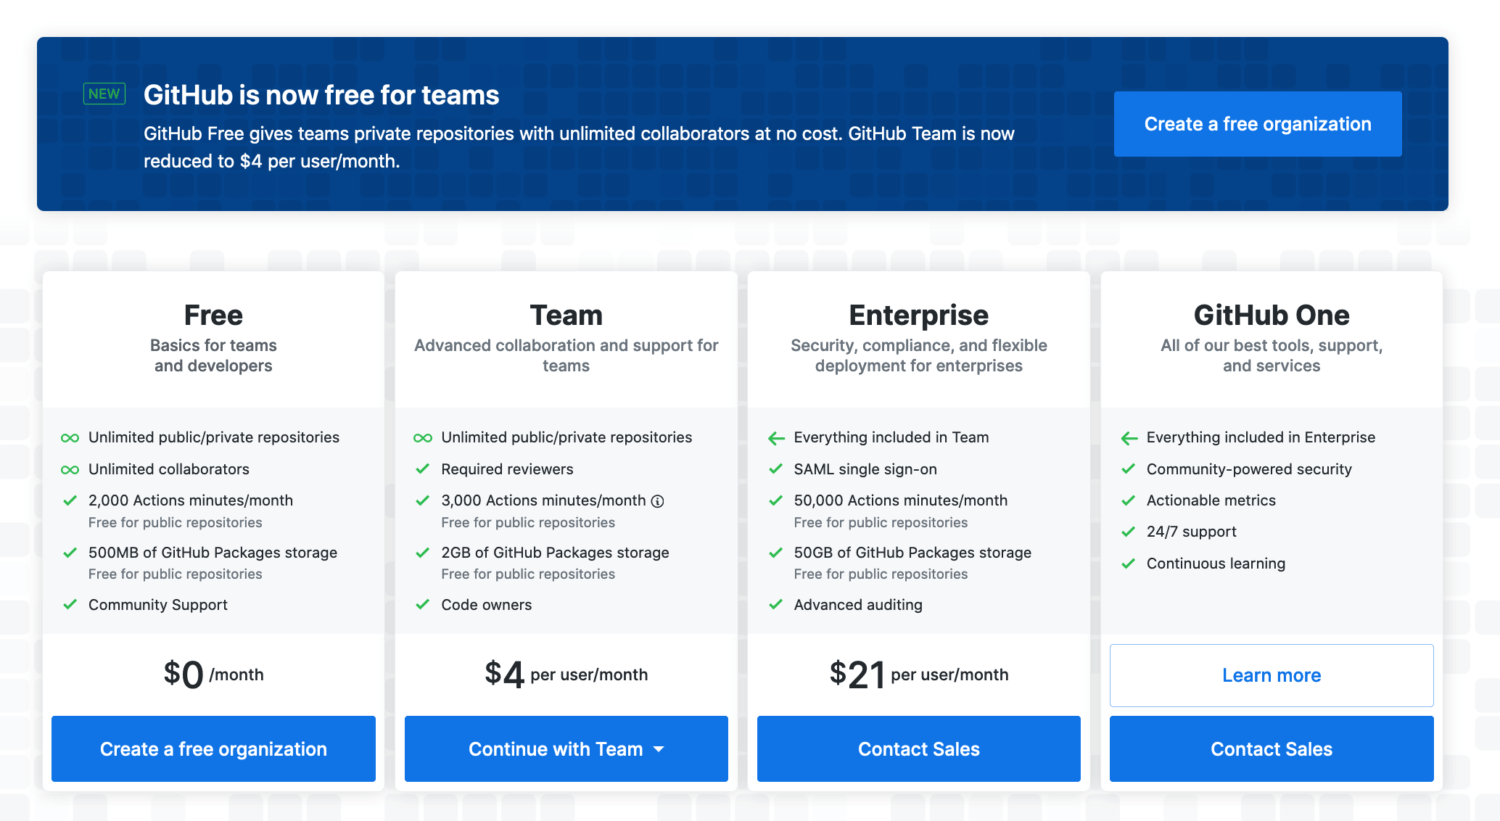The height and width of the screenshot is (821, 1500).
Task: Click 'Continuous learning' feature text
Action: pyautogui.click(x=1216, y=563)
